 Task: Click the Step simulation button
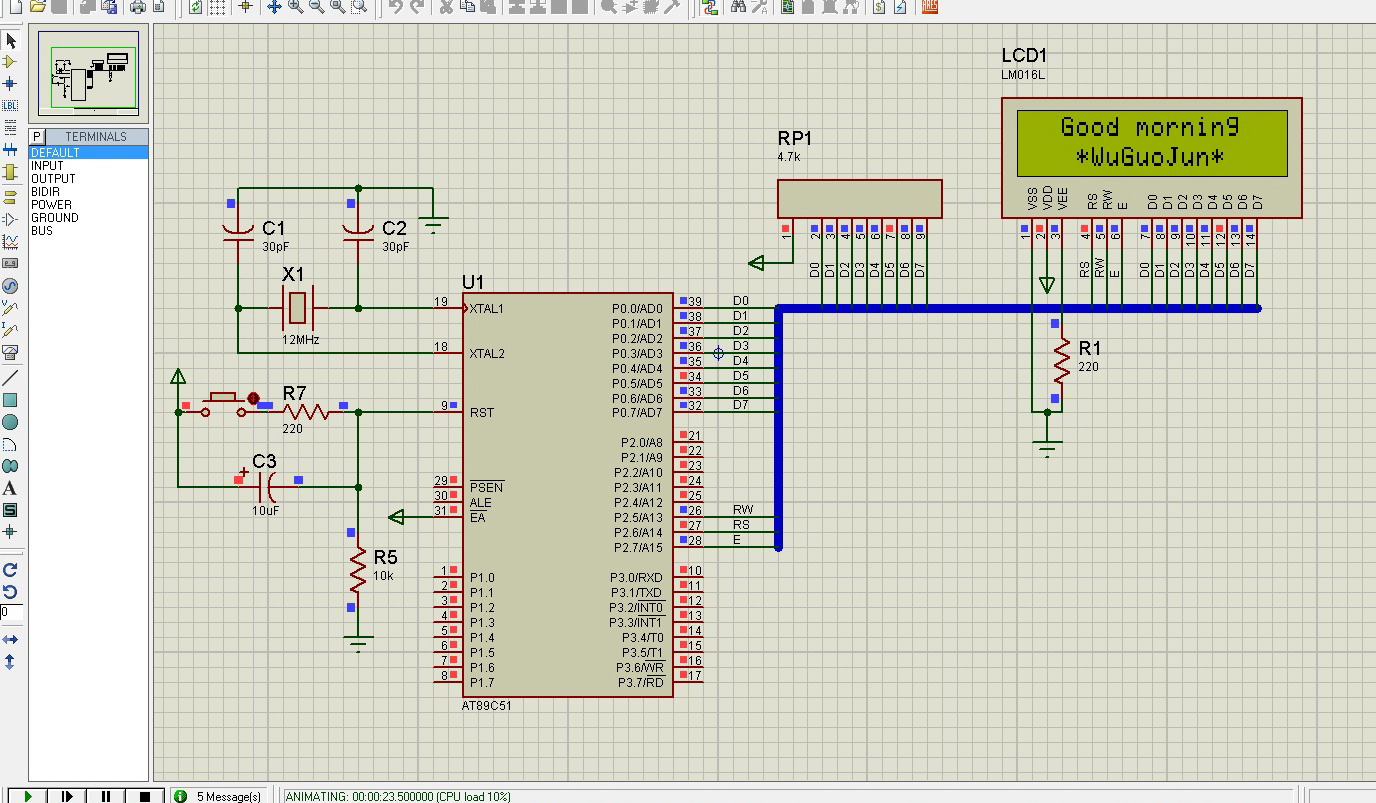point(67,796)
